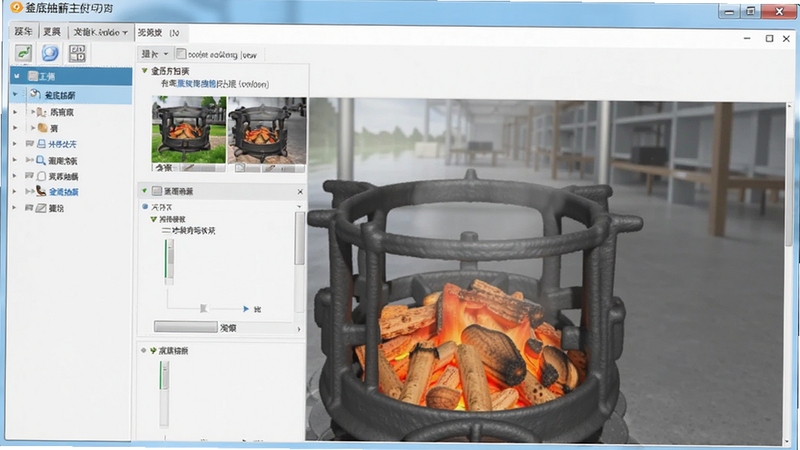
Task: Click the orange app icon in the title bar
Action: click(x=16, y=8)
